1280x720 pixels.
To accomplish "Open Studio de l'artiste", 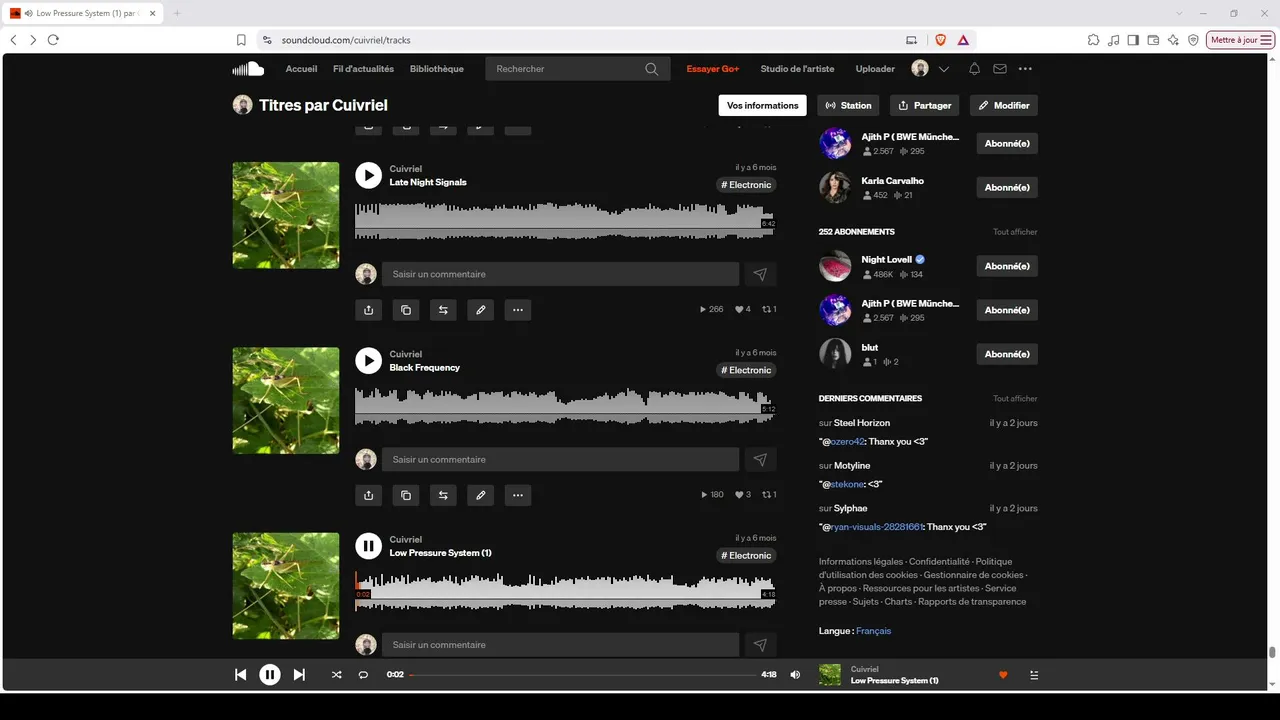I will click(x=797, y=69).
